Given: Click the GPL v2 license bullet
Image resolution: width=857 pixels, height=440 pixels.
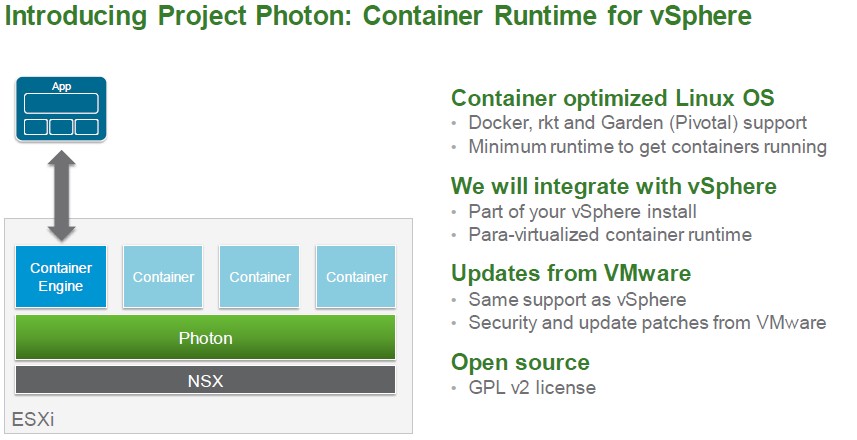Looking at the screenshot, I should point(532,388).
